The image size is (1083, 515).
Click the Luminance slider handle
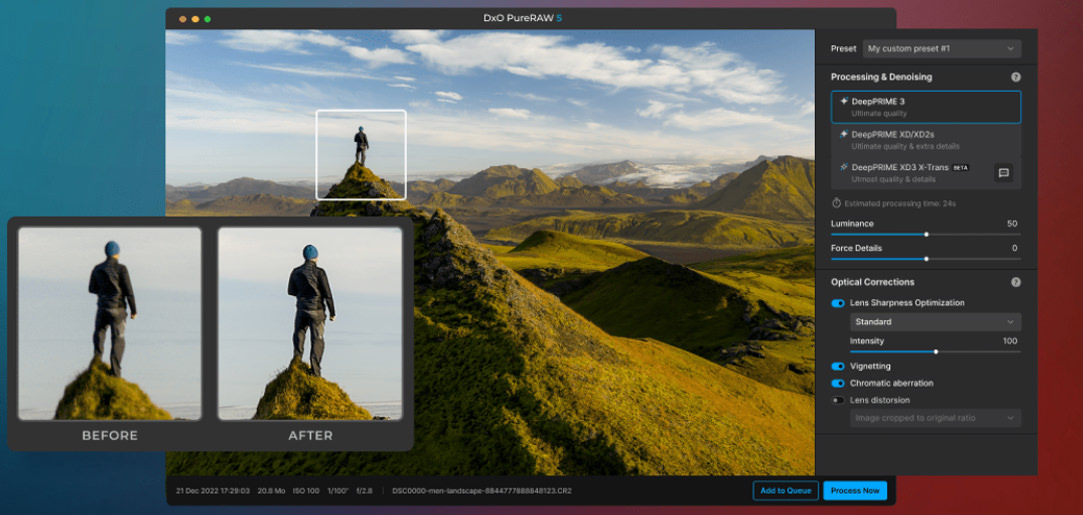(x=926, y=234)
